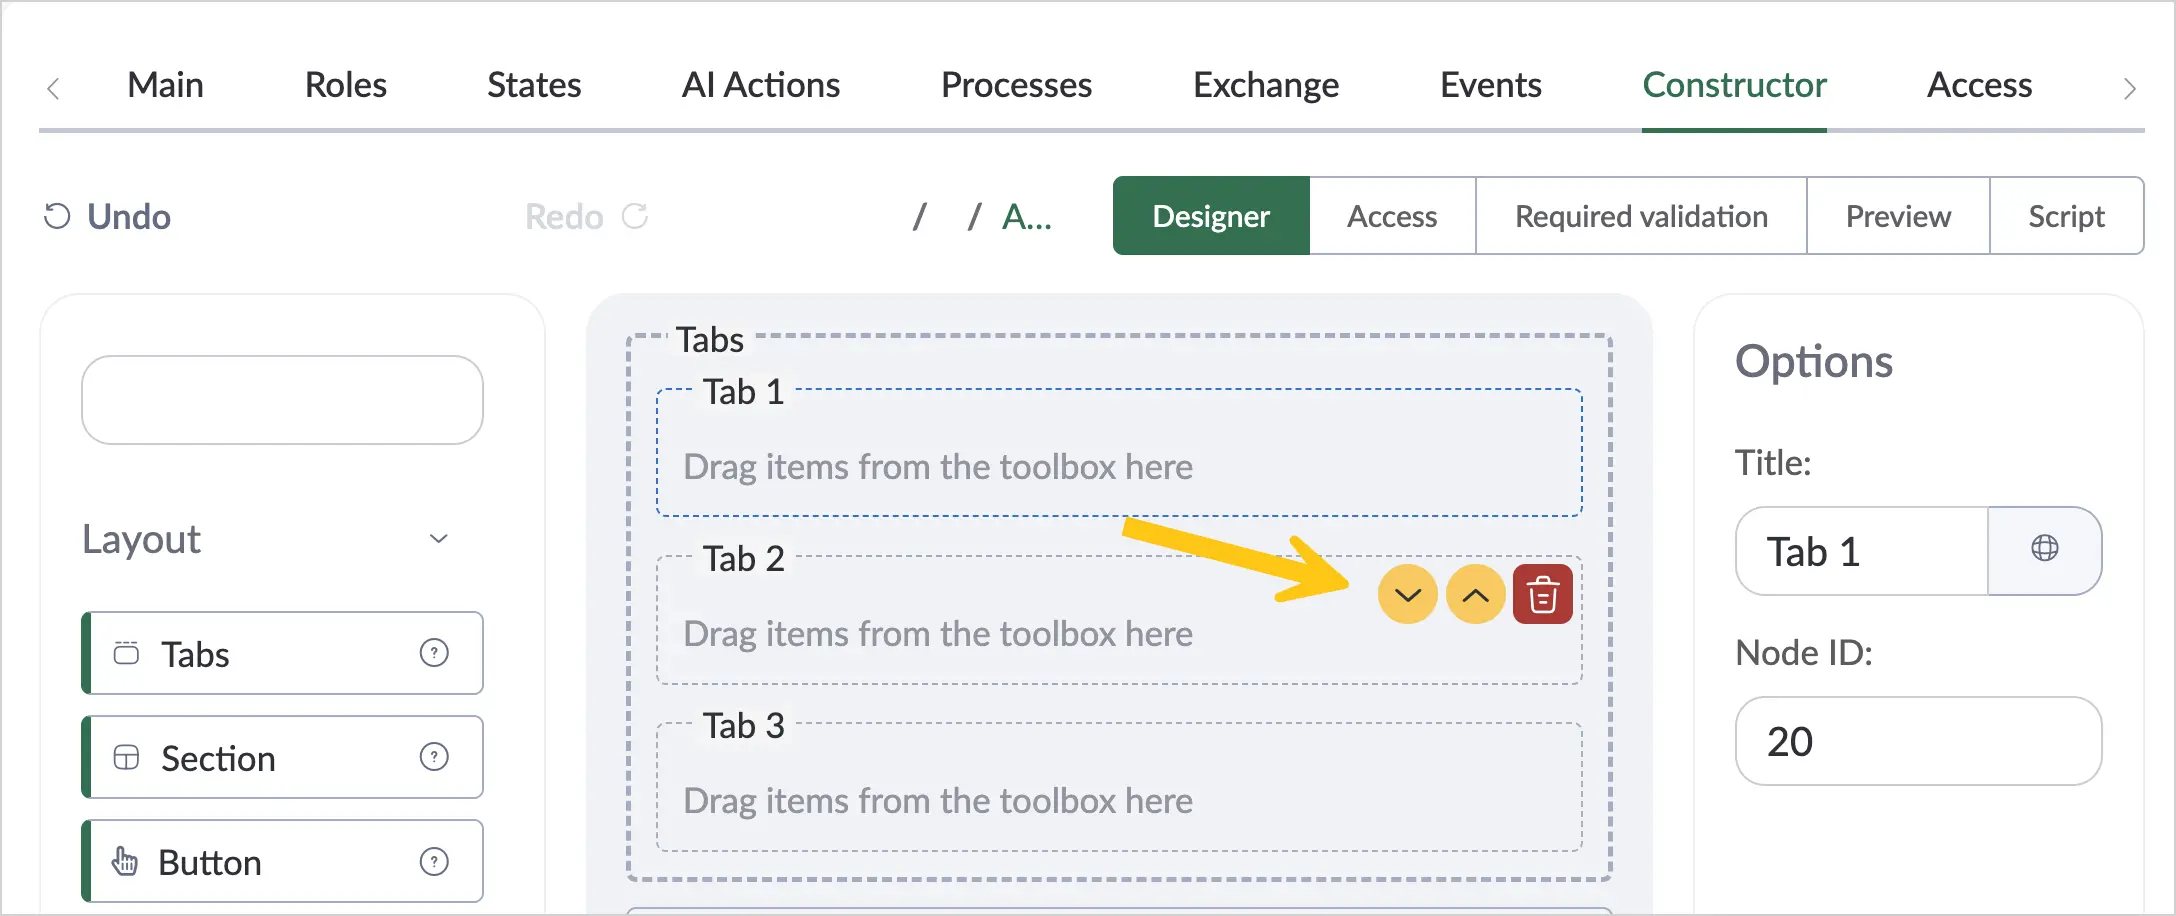Viewport: 2176px width, 916px height.
Task: Move Tab 2 down with chevron button
Action: click(1407, 595)
